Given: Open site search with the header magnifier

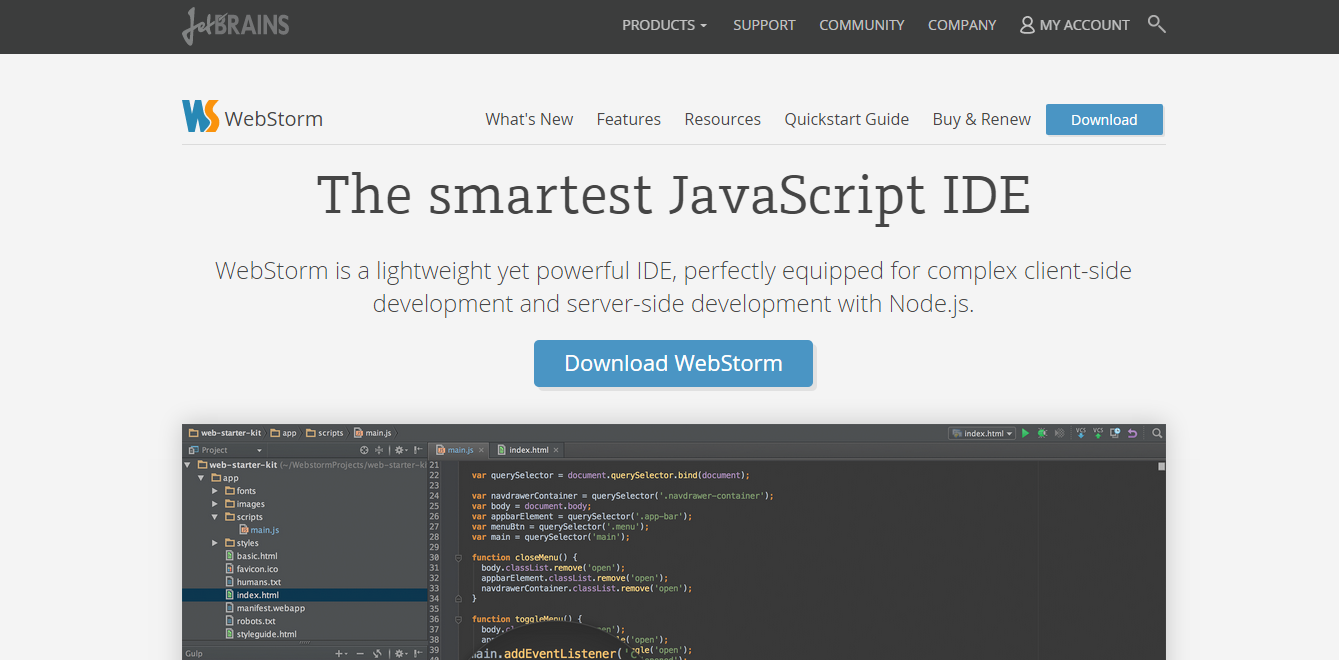Looking at the screenshot, I should [1157, 24].
